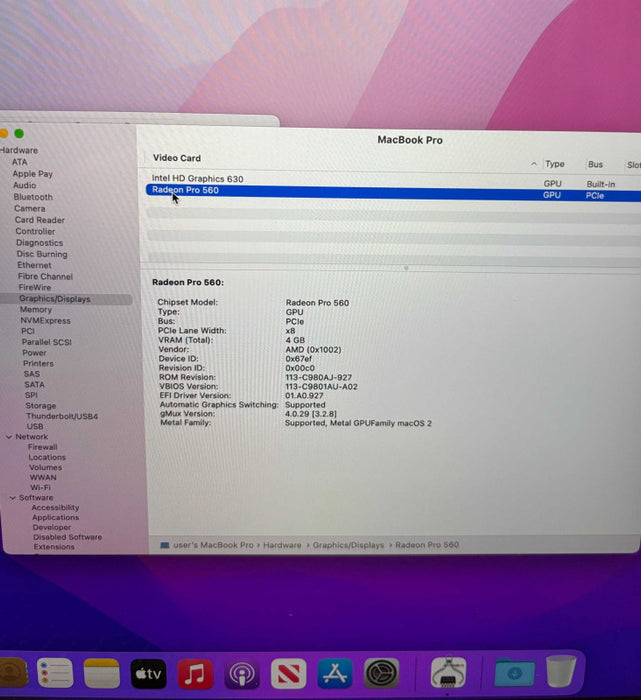Select Ethernet in the sidebar
This screenshot has width=641, height=700.
34,265
